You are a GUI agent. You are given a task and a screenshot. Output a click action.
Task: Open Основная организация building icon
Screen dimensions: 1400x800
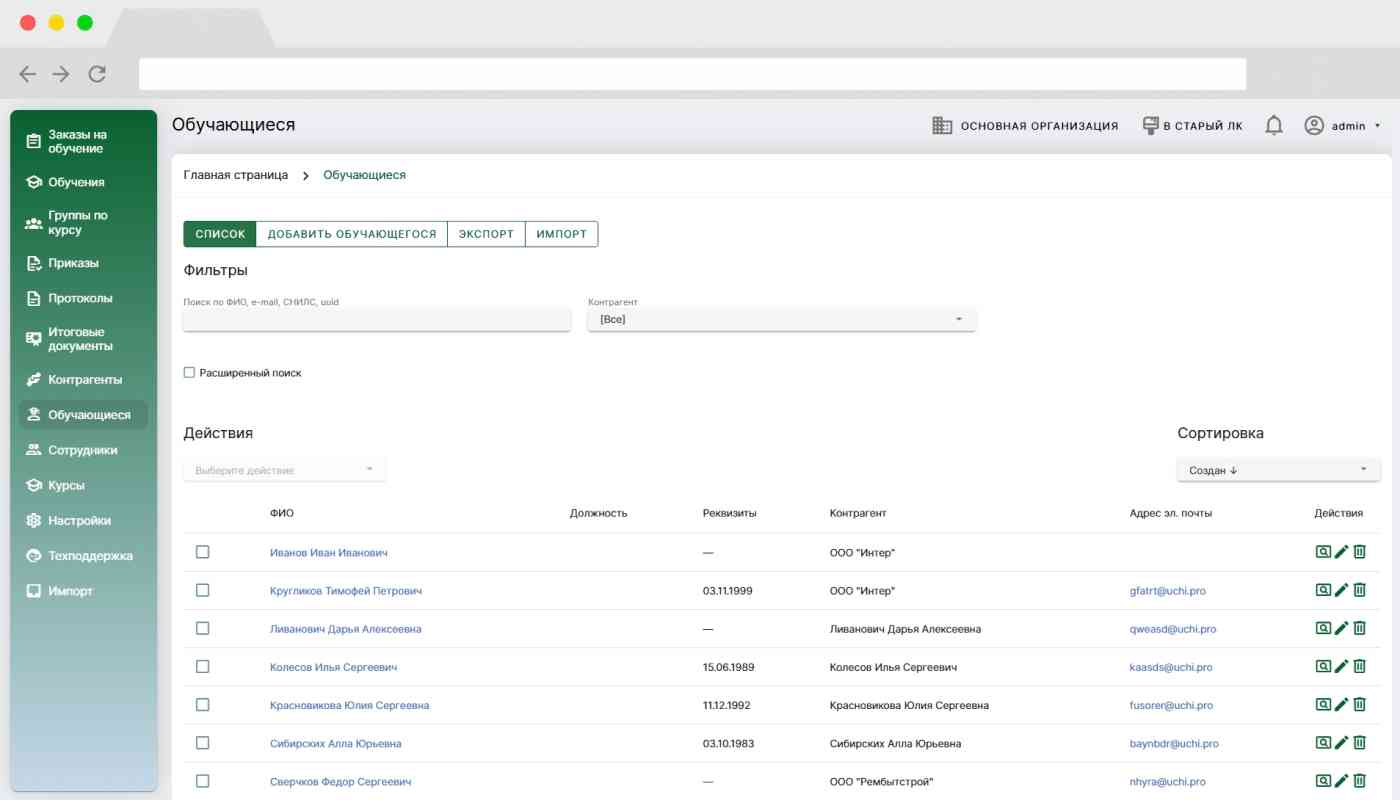941,126
